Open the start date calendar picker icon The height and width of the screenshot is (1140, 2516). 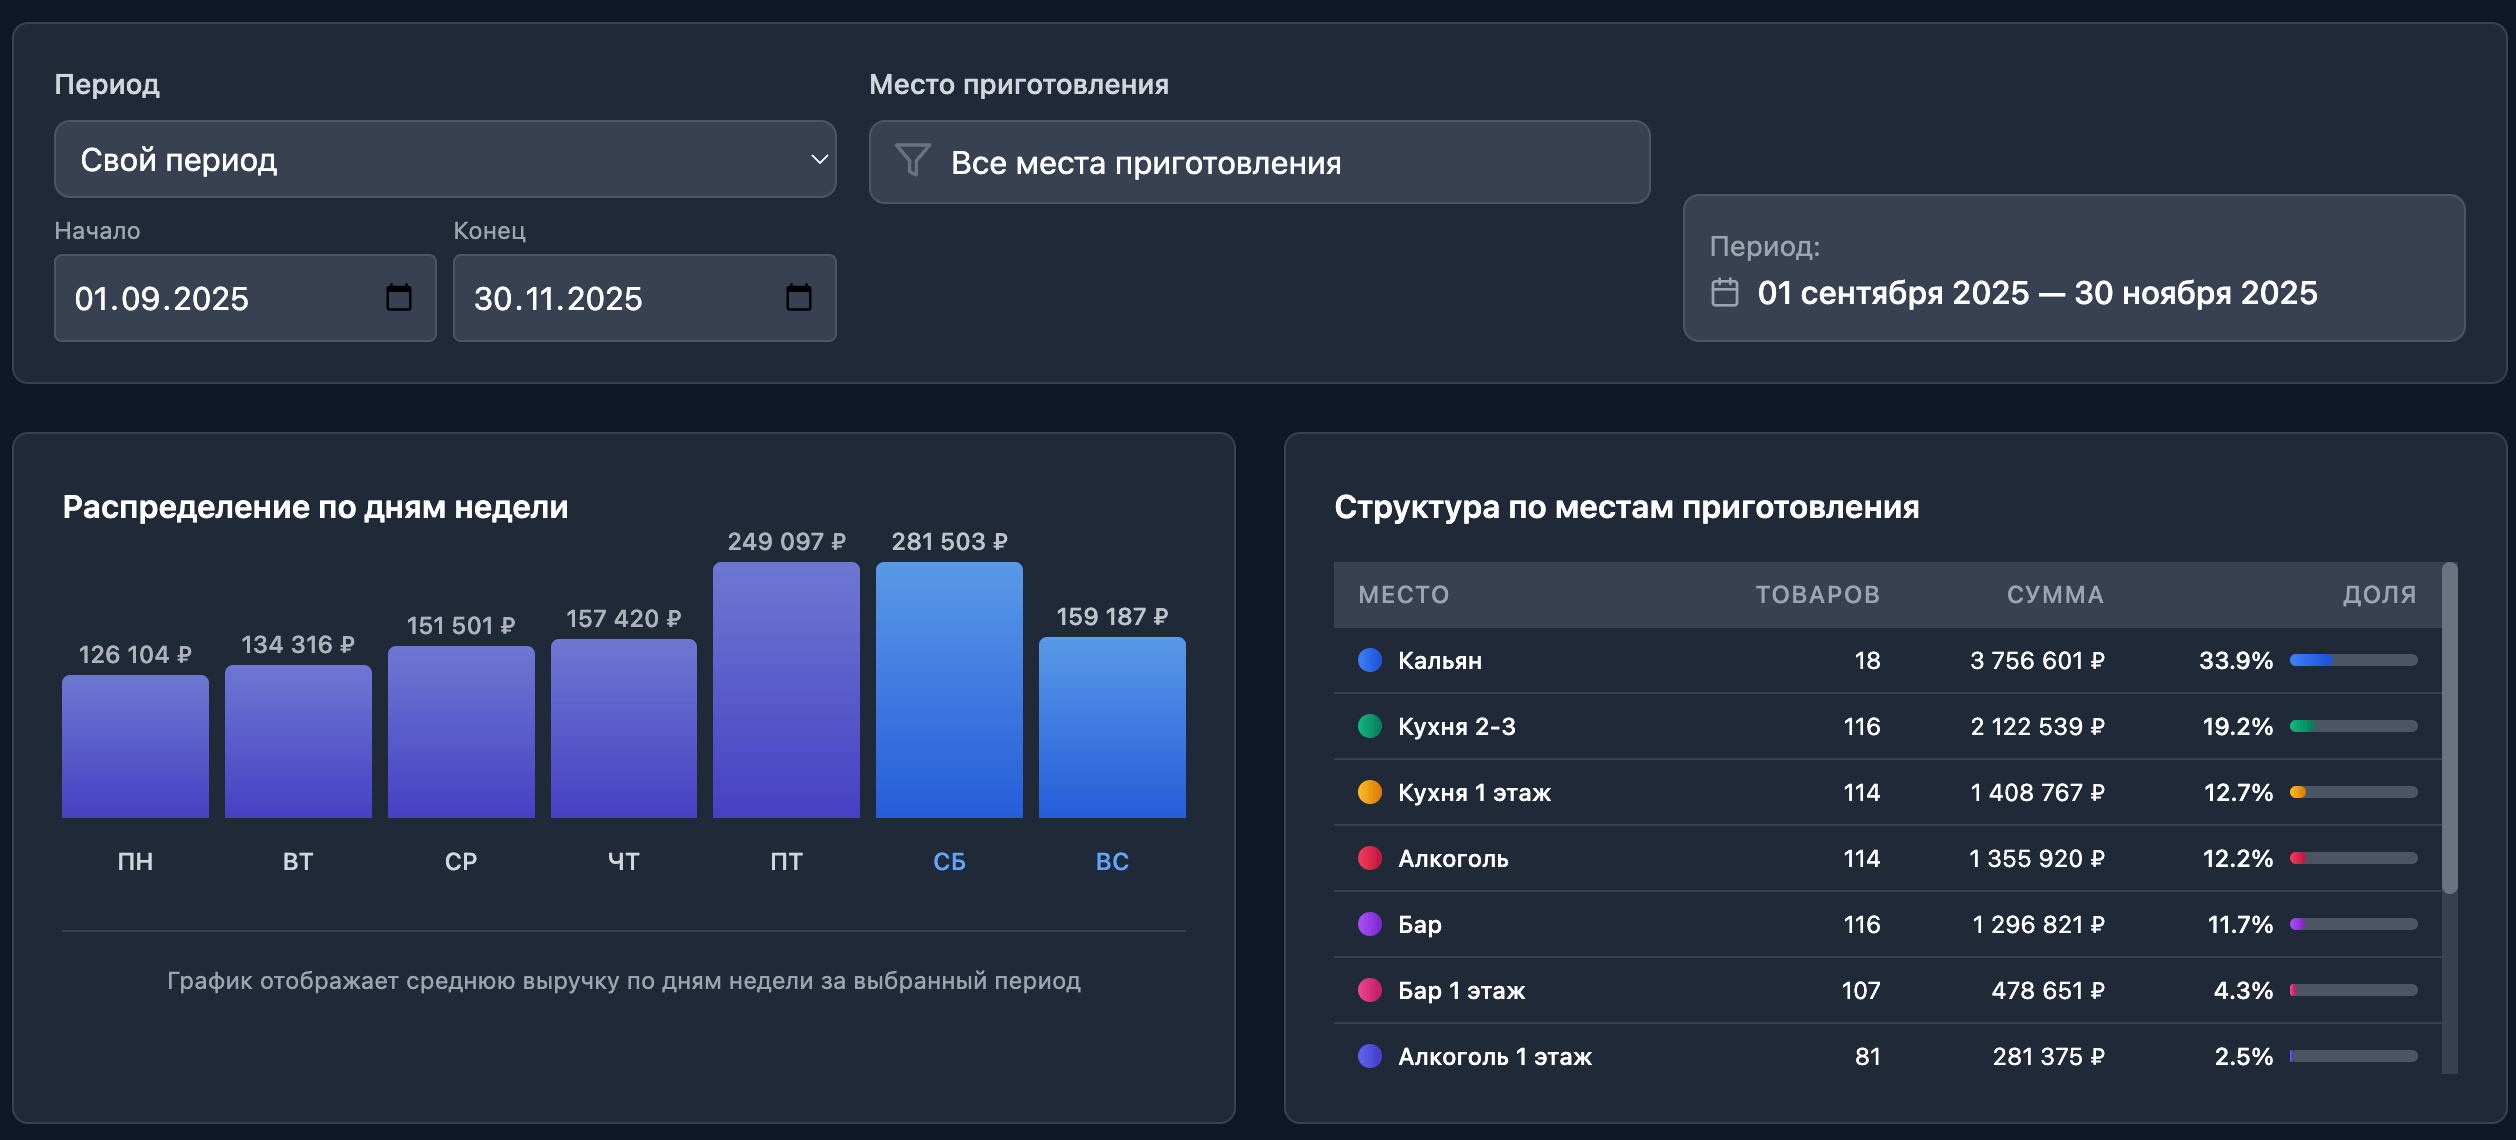tap(398, 297)
